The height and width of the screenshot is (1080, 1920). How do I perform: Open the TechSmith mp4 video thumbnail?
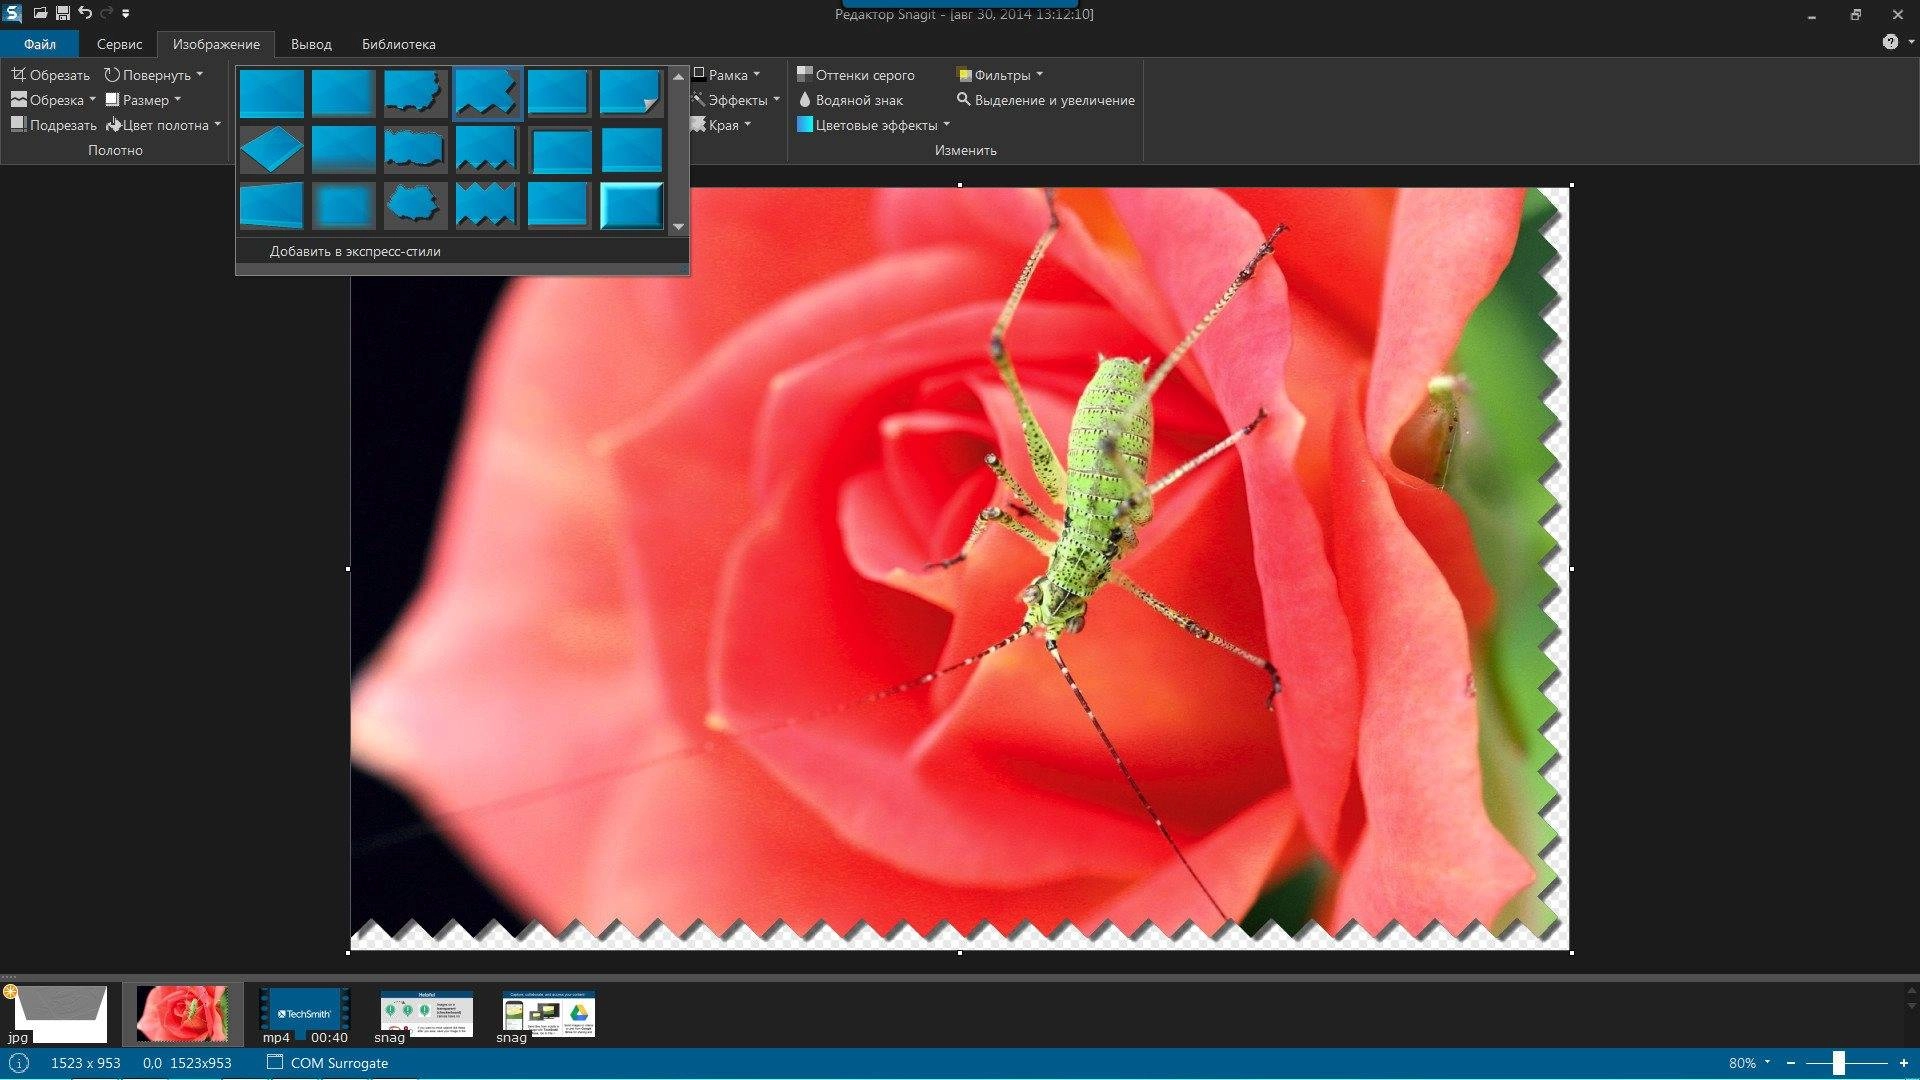(x=305, y=1015)
